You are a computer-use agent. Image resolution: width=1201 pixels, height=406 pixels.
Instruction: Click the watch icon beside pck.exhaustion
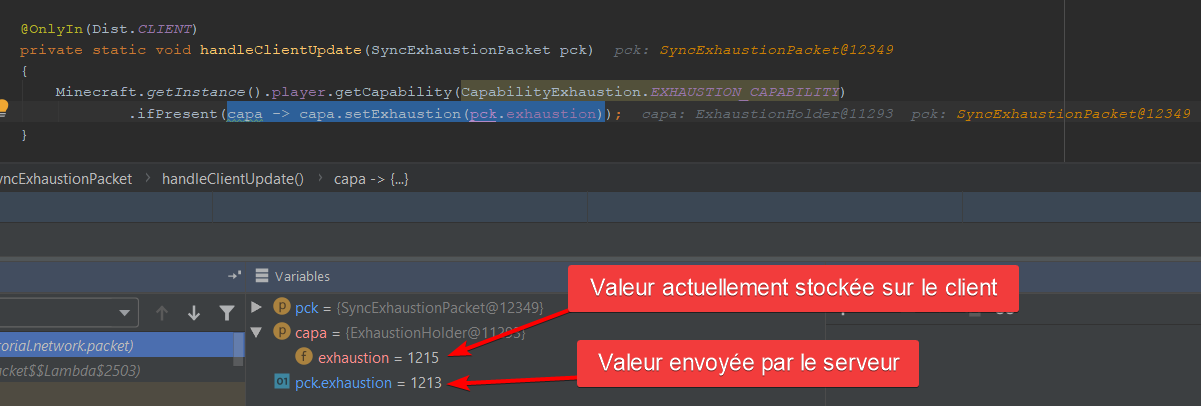coord(282,383)
